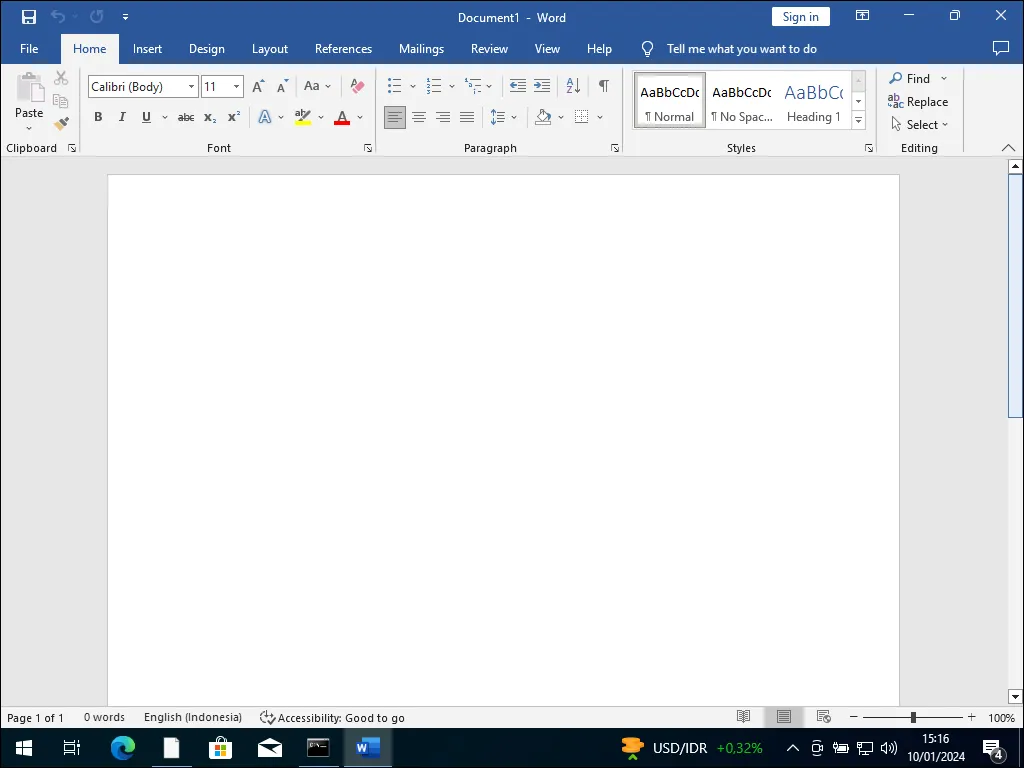Click the zoom slider handle in status bar
The image size is (1024, 768).
pos(913,717)
